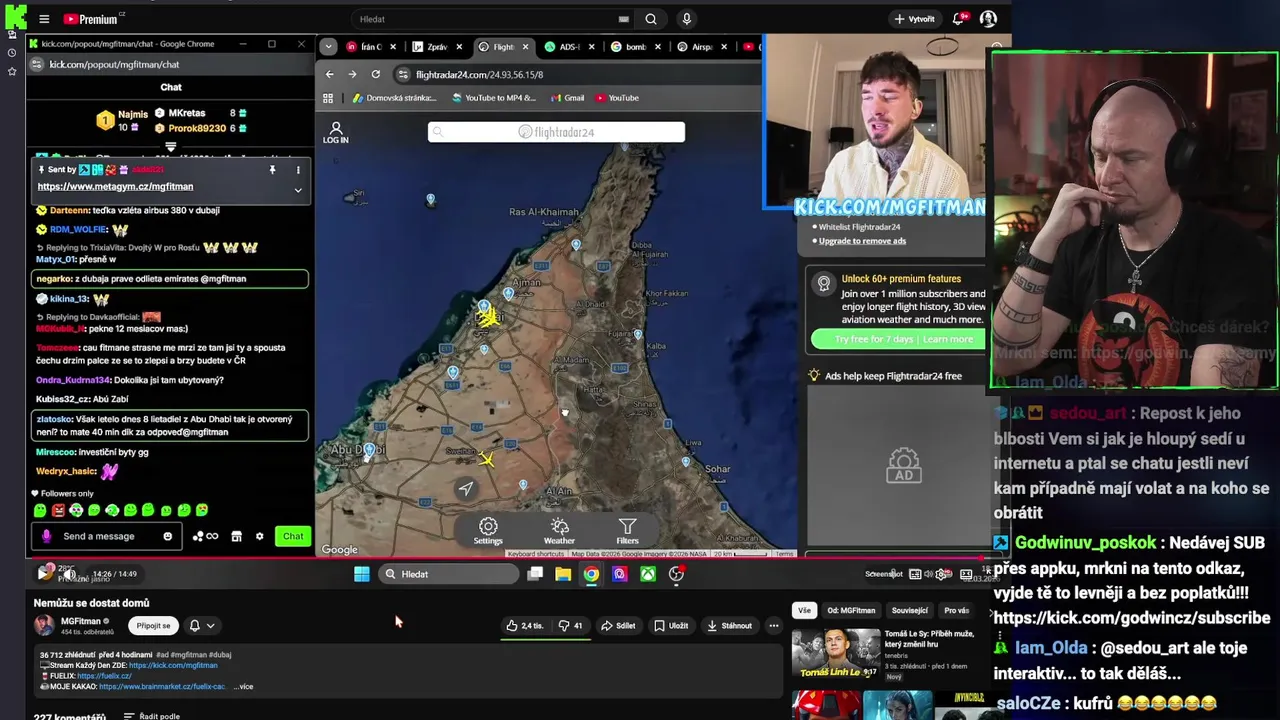Go forward in the Flightradar24 browser
The image size is (1280, 720).
pyautogui.click(x=352, y=74)
